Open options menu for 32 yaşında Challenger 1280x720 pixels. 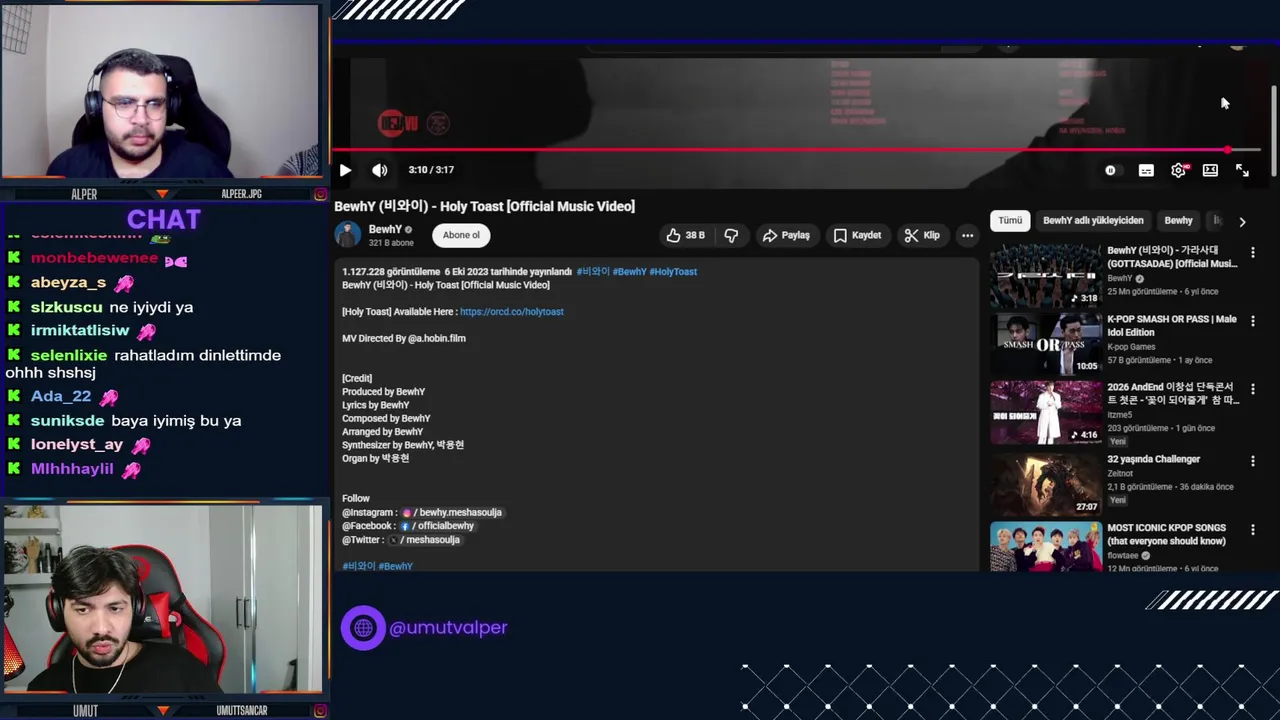pyautogui.click(x=1252, y=461)
